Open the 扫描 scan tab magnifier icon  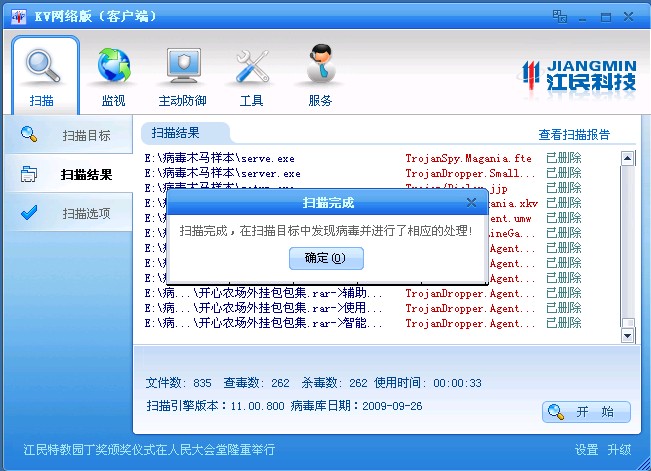[x=43, y=66]
